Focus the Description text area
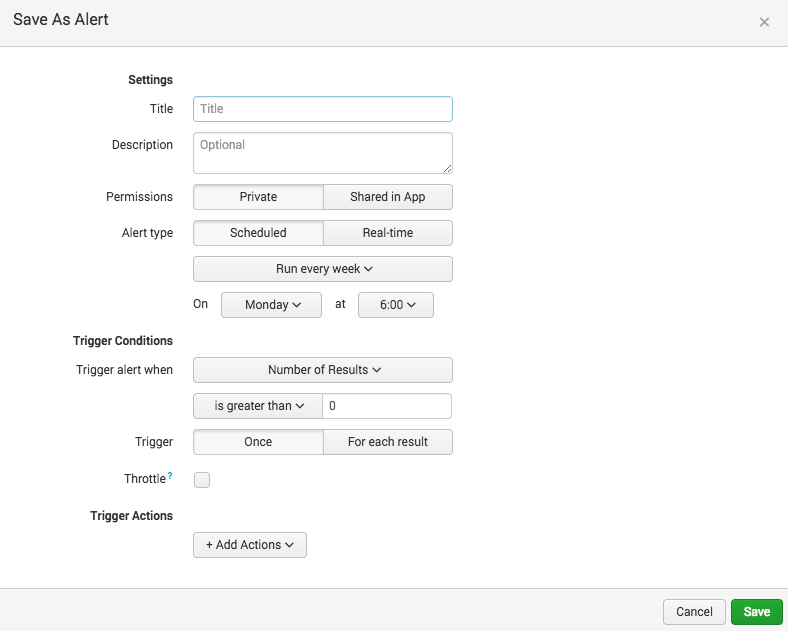The height and width of the screenshot is (631, 788). (x=322, y=153)
